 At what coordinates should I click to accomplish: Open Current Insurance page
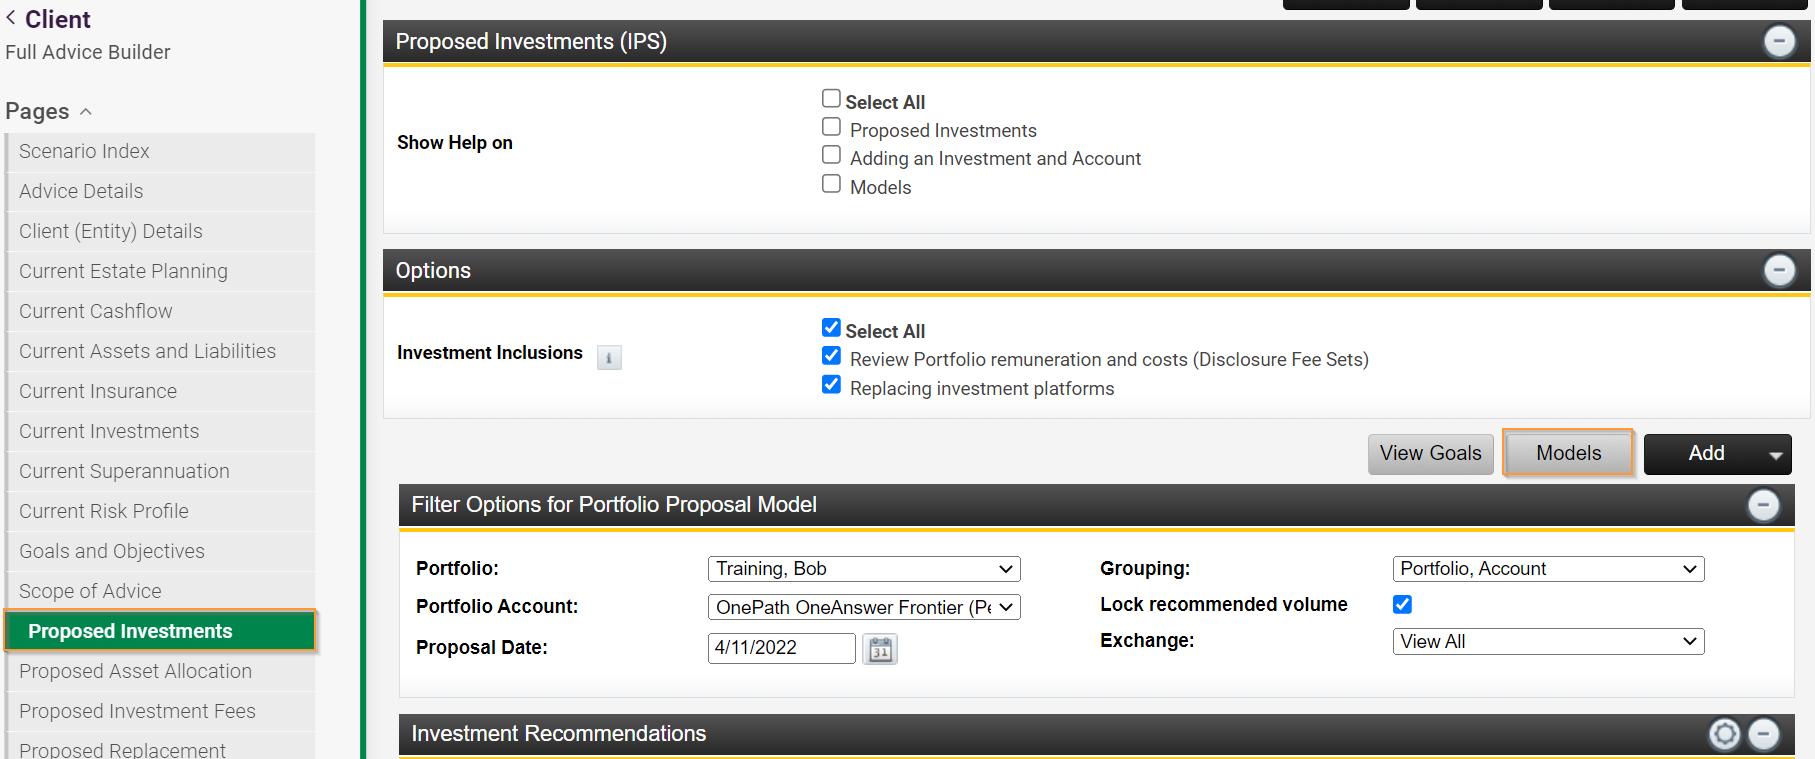pos(161,392)
